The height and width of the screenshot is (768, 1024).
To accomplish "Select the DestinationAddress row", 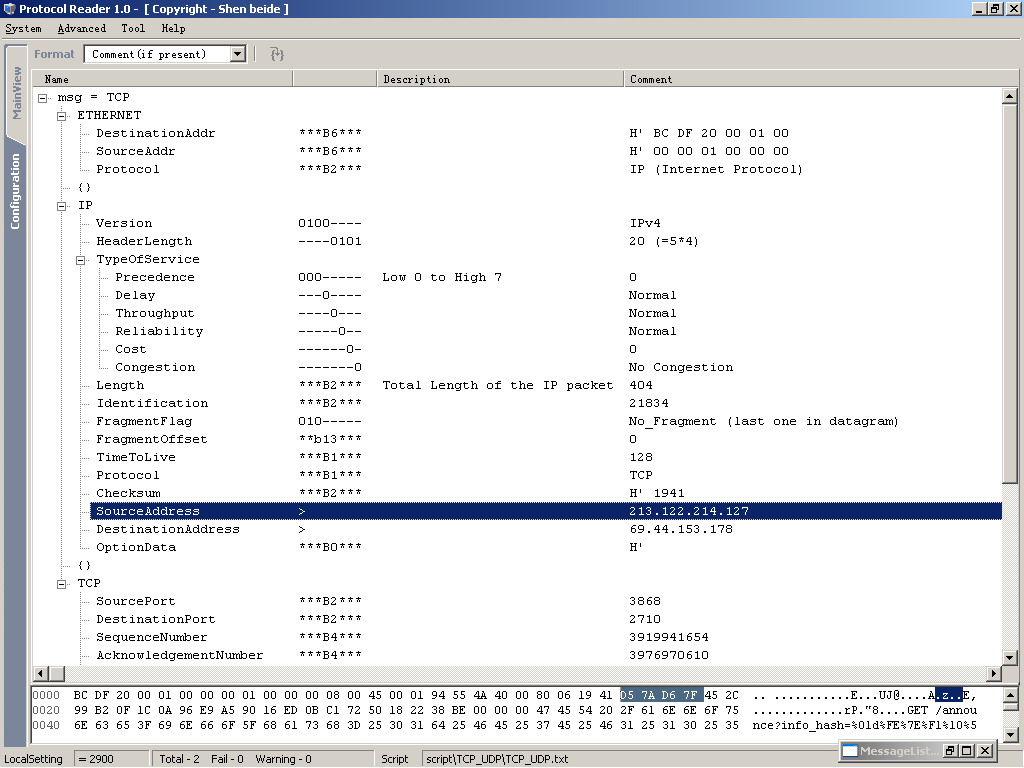I will pos(546,530).
